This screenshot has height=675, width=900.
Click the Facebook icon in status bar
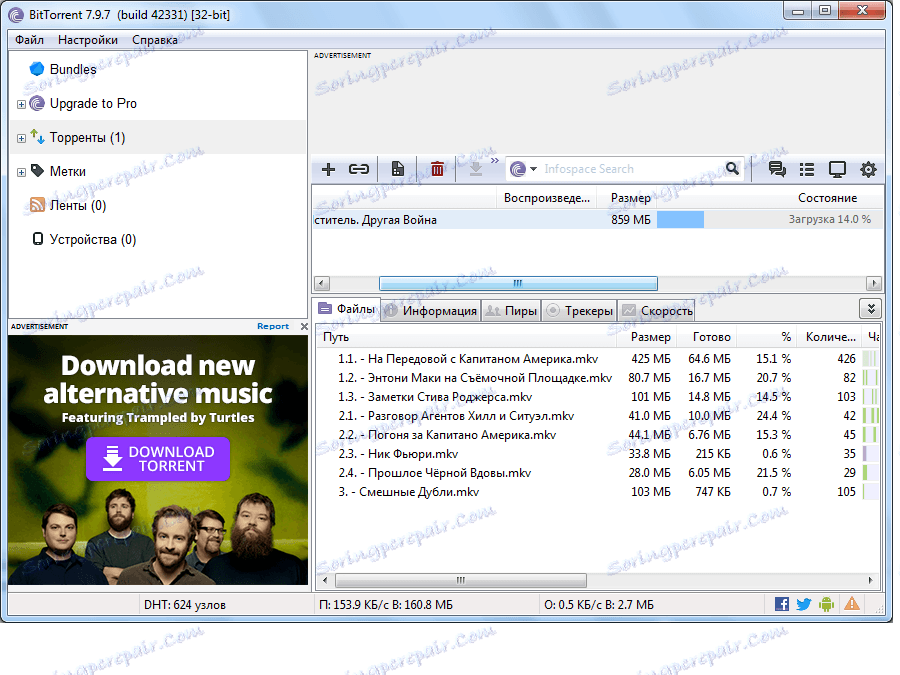point(781,604)
